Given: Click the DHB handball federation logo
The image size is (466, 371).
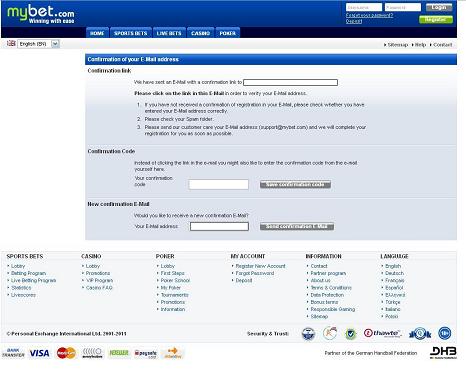Looking at the screenshot, I should coord(443,352).
